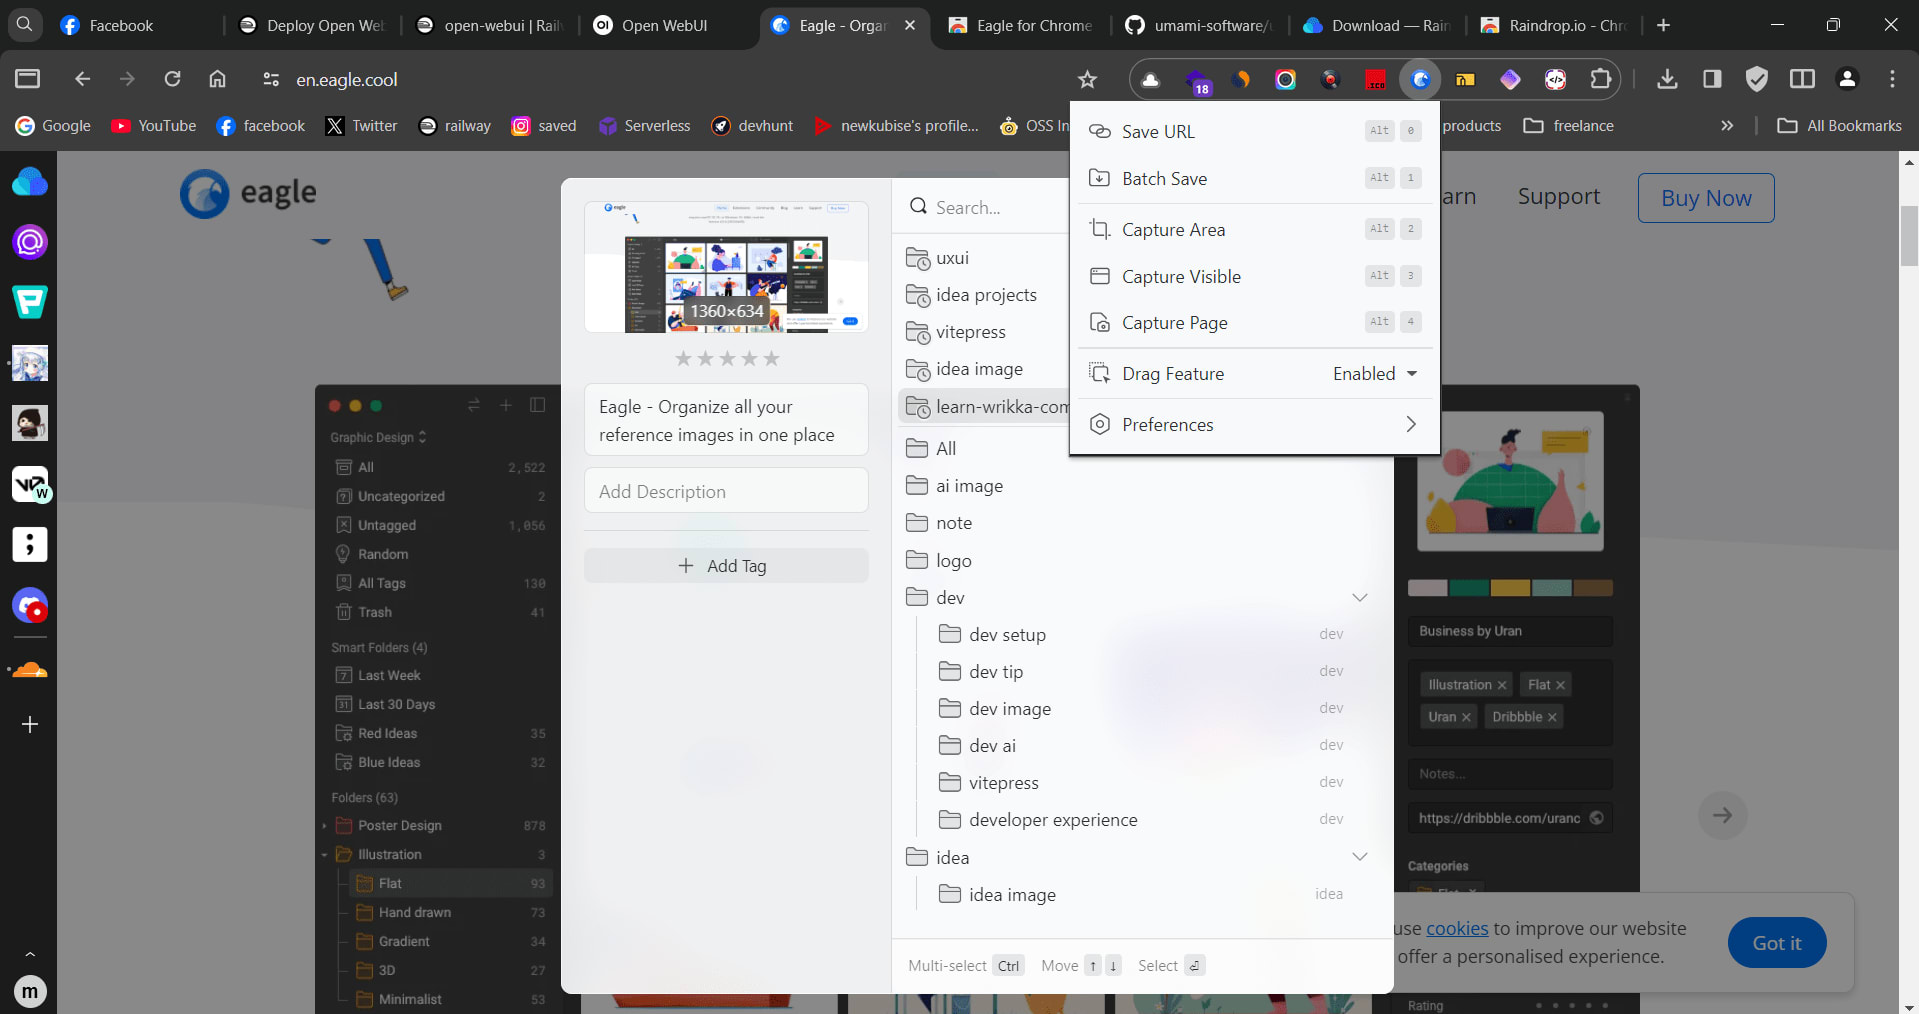Click the search browser icon at top-left
The width and height of the screenshot is (1919, 1014).
(x=25, y=25)
